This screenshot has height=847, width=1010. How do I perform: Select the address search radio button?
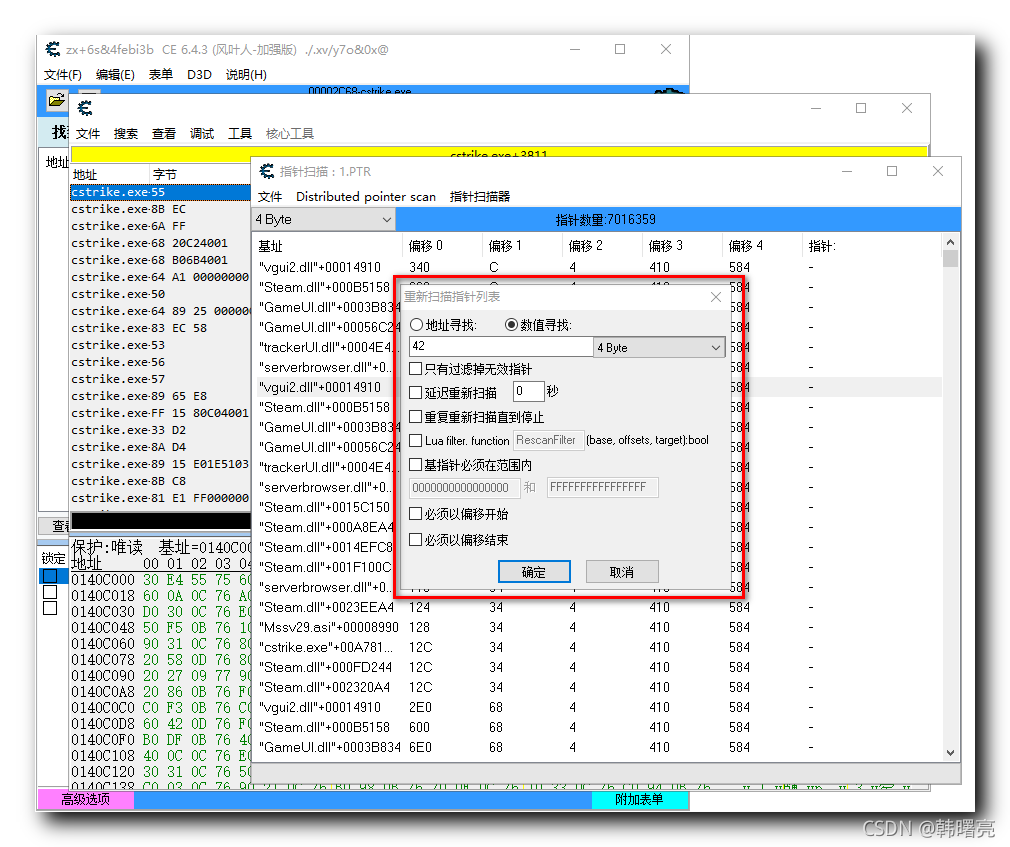[x=417, y=325]
